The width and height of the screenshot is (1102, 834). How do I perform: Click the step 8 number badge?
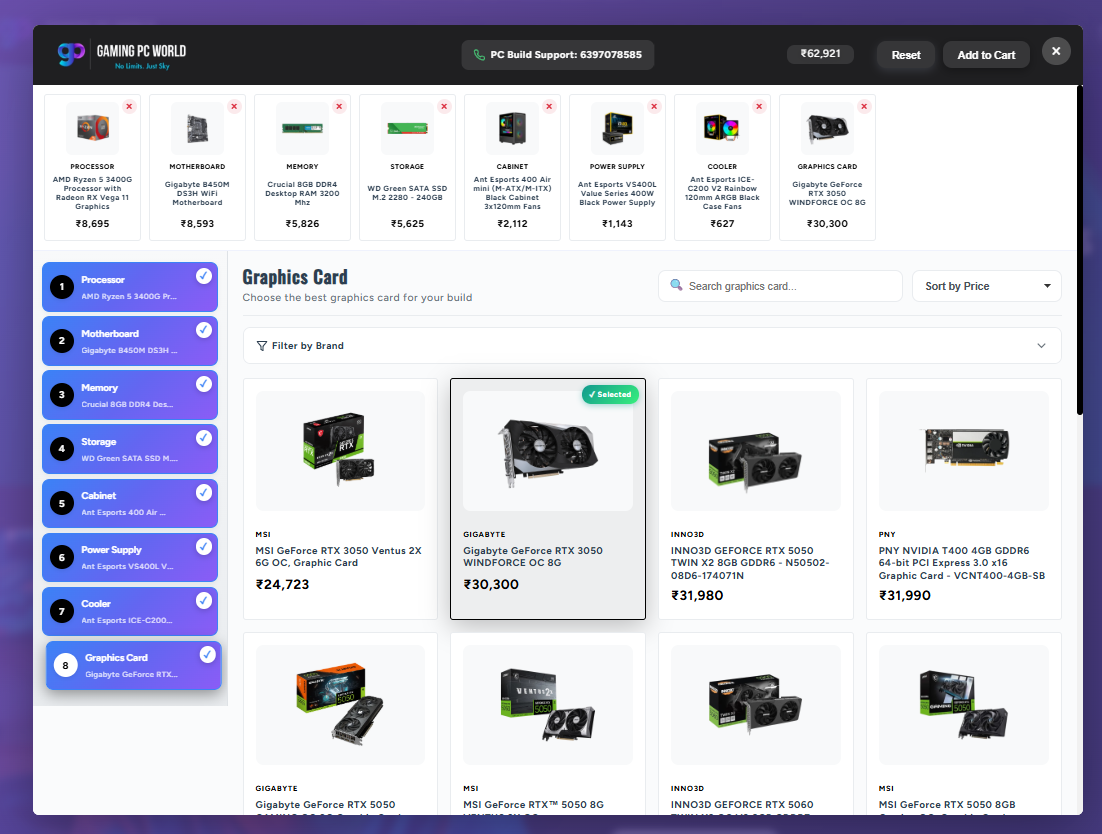(x=65, y=665)
